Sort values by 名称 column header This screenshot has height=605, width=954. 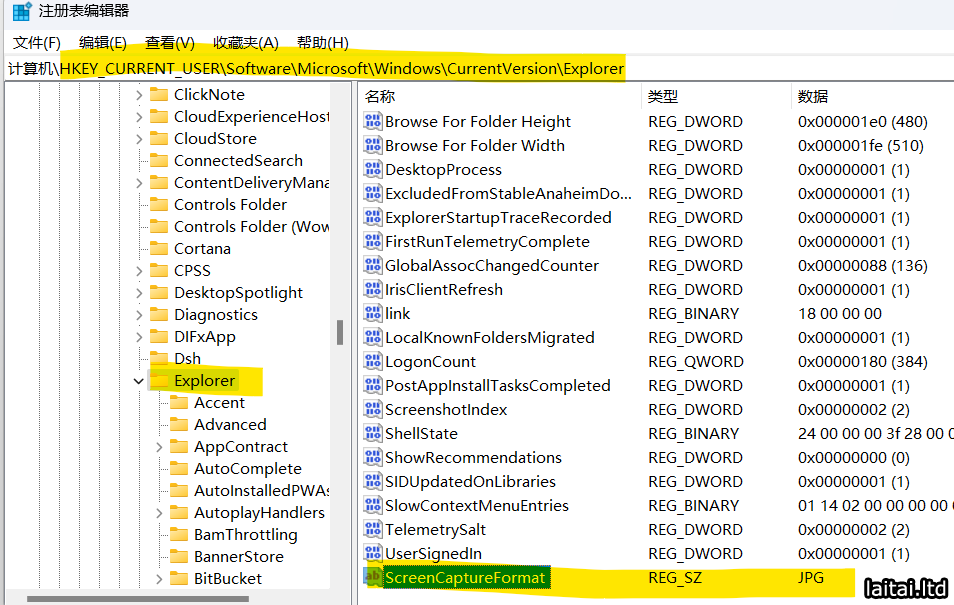pos(380,97)
